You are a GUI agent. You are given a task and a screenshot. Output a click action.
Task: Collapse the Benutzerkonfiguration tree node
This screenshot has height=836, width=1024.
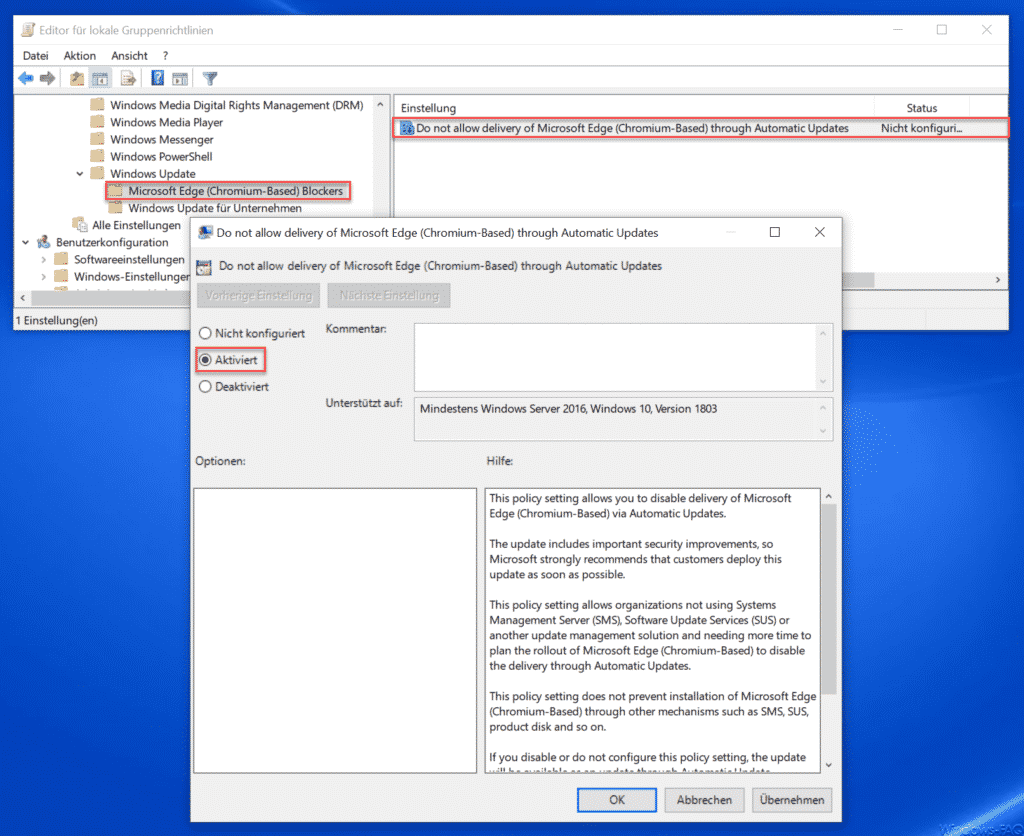click(25, 242)
